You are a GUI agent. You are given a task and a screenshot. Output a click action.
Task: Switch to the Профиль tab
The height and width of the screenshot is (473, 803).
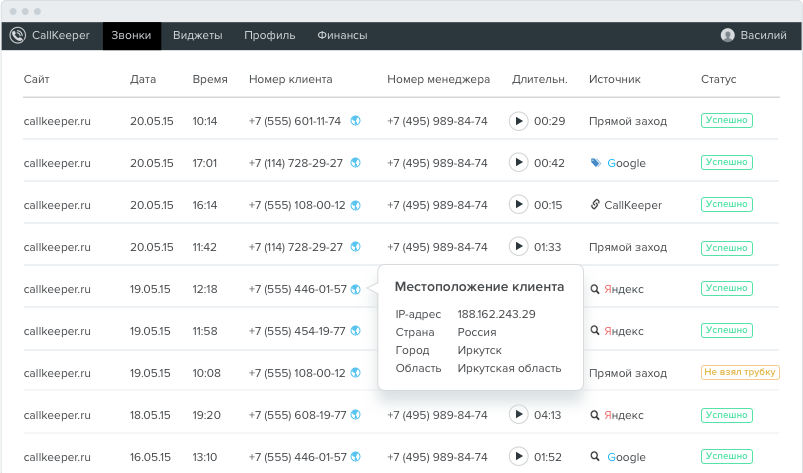[269, 35]
